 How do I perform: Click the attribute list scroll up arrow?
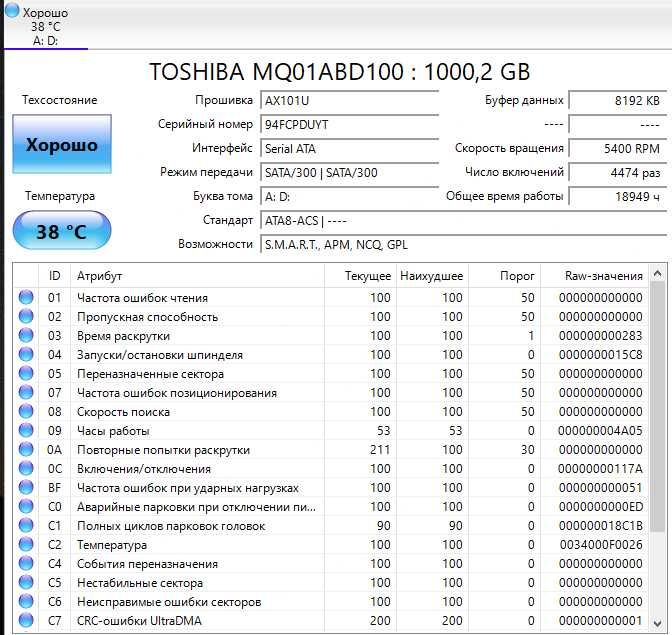click(658, 273)
